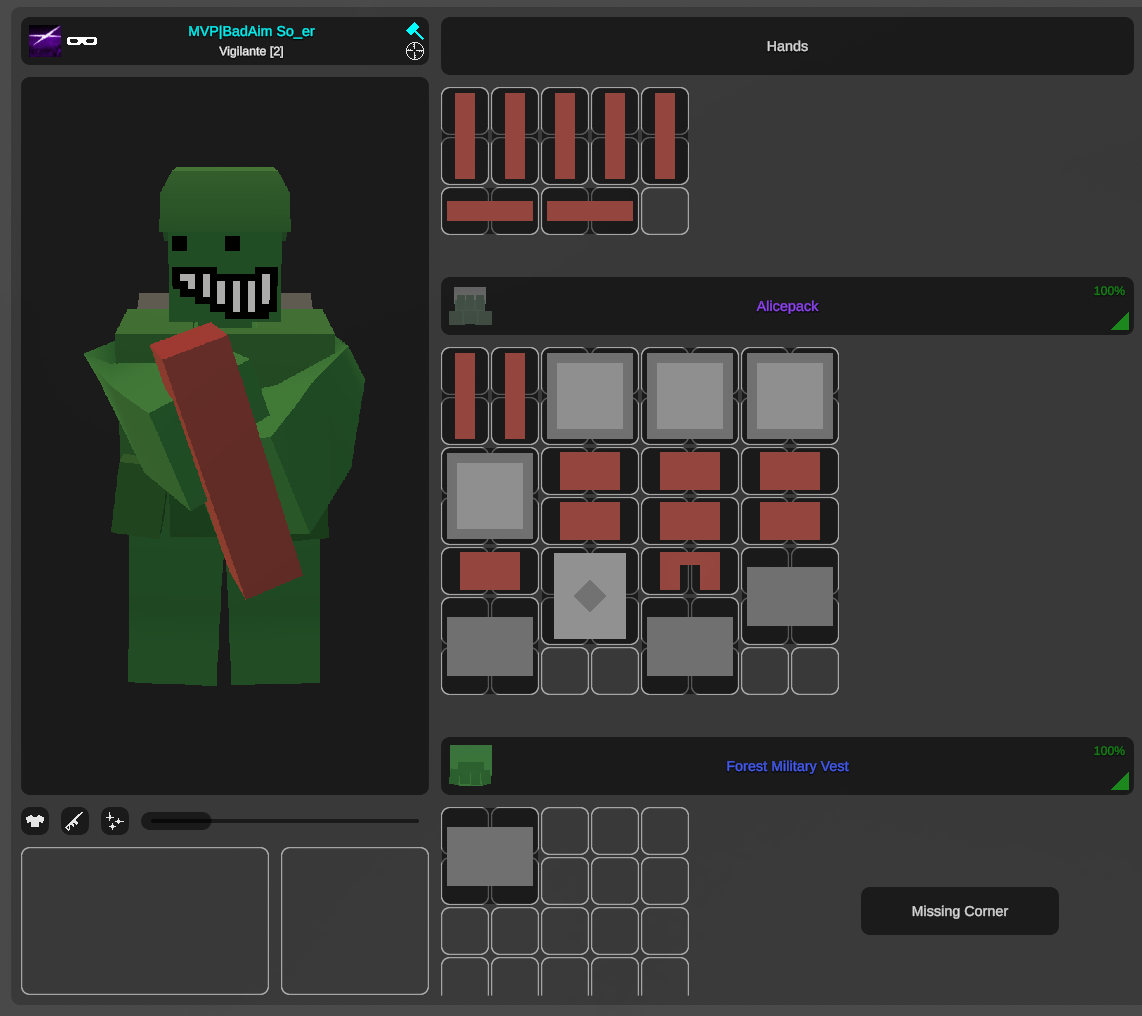Click the Hands header bar
This screenshot has height=1016, width=1142.
tap(787, 46)
